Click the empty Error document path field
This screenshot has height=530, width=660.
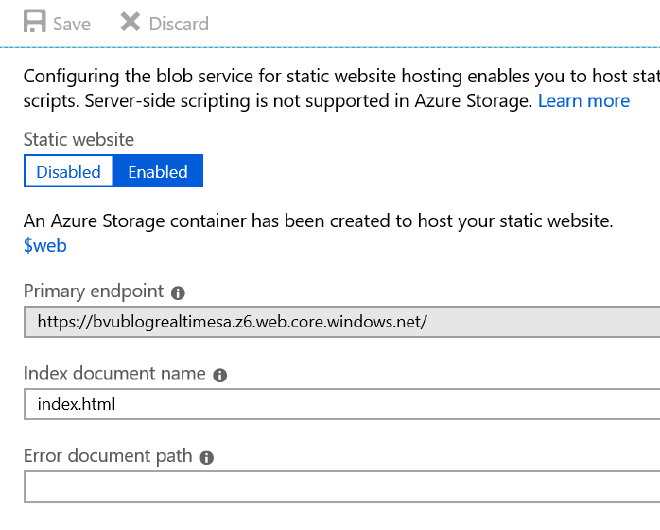point(340,487)
